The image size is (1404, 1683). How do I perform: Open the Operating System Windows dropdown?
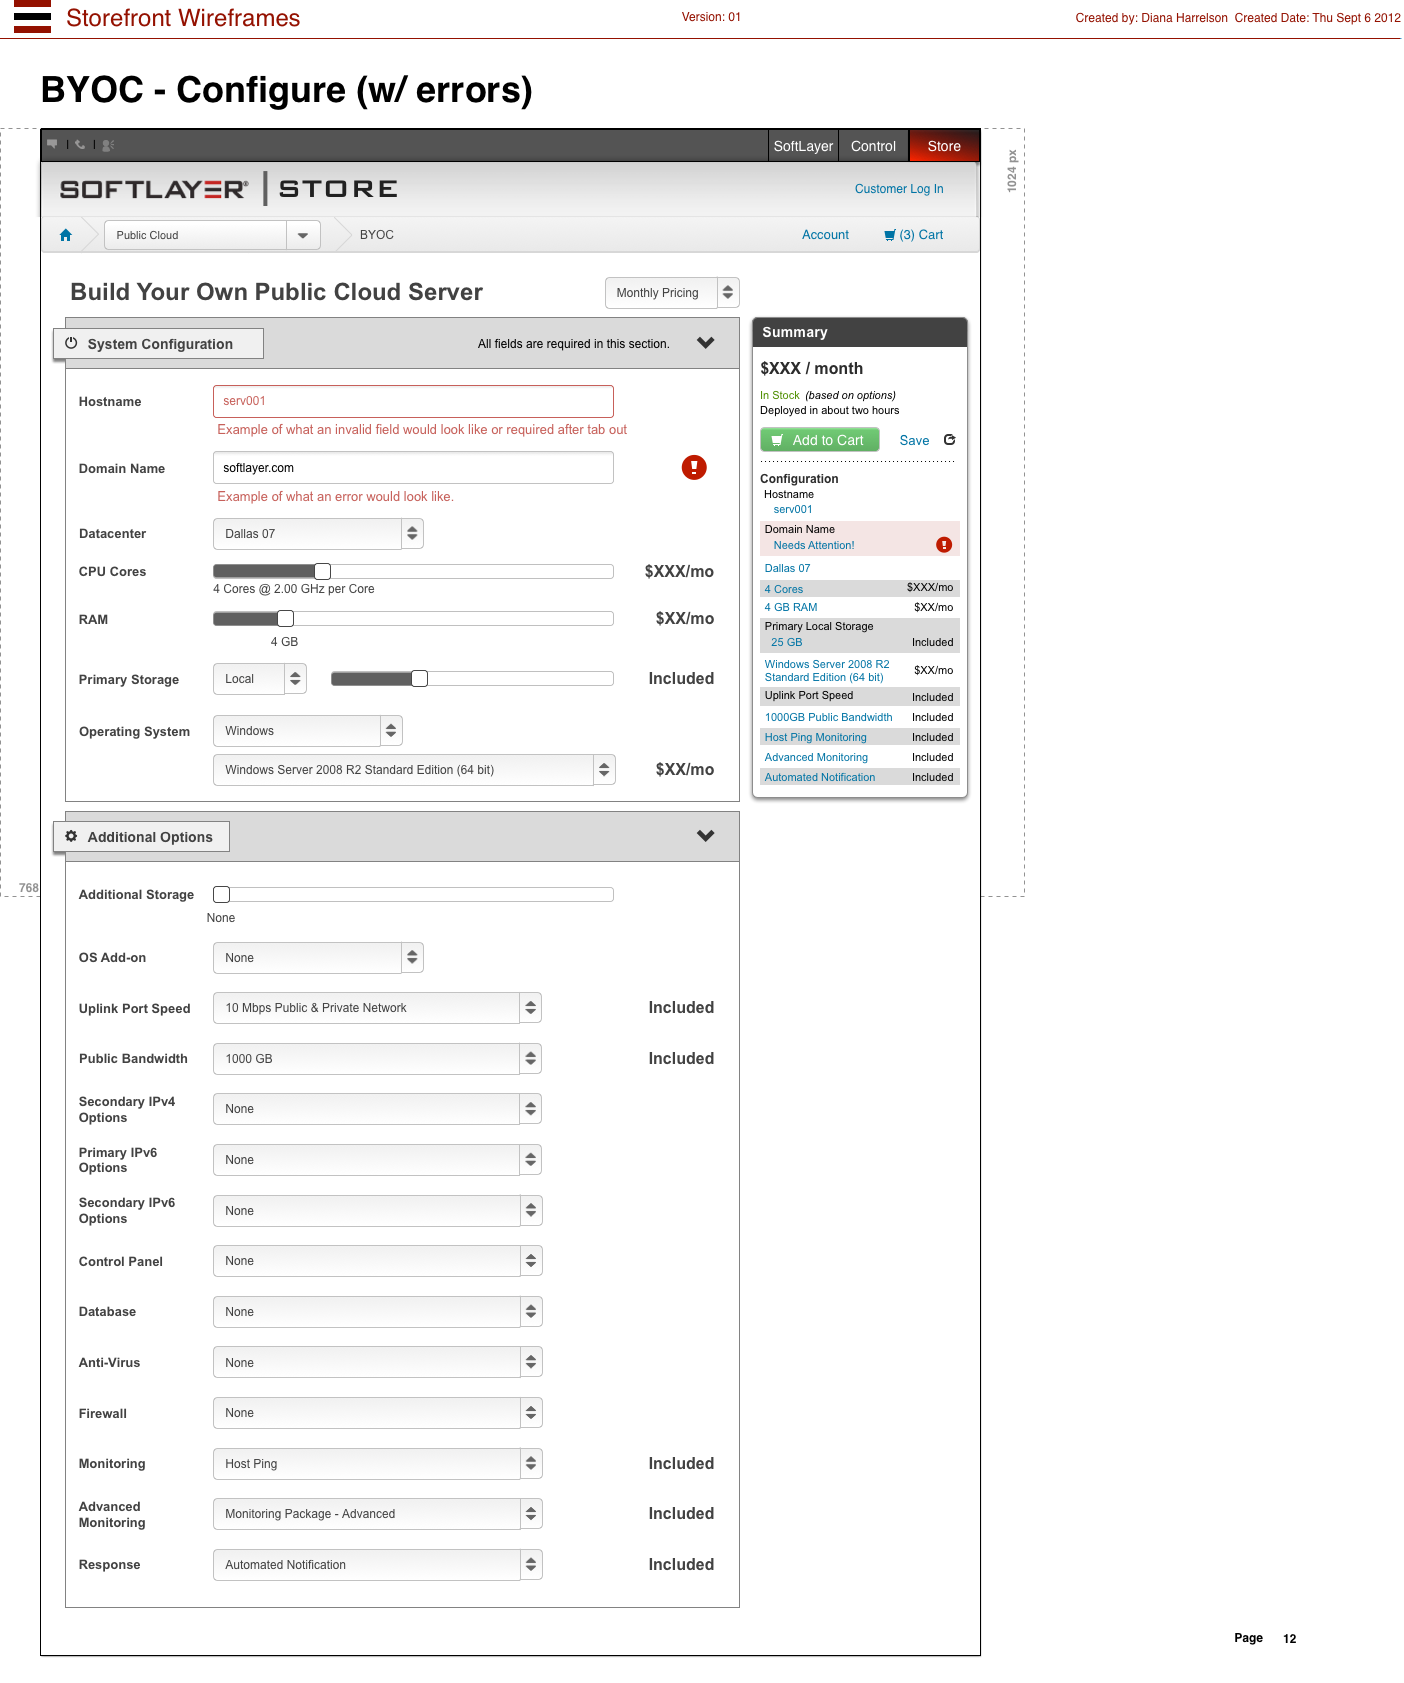click(x=308, y=731)
